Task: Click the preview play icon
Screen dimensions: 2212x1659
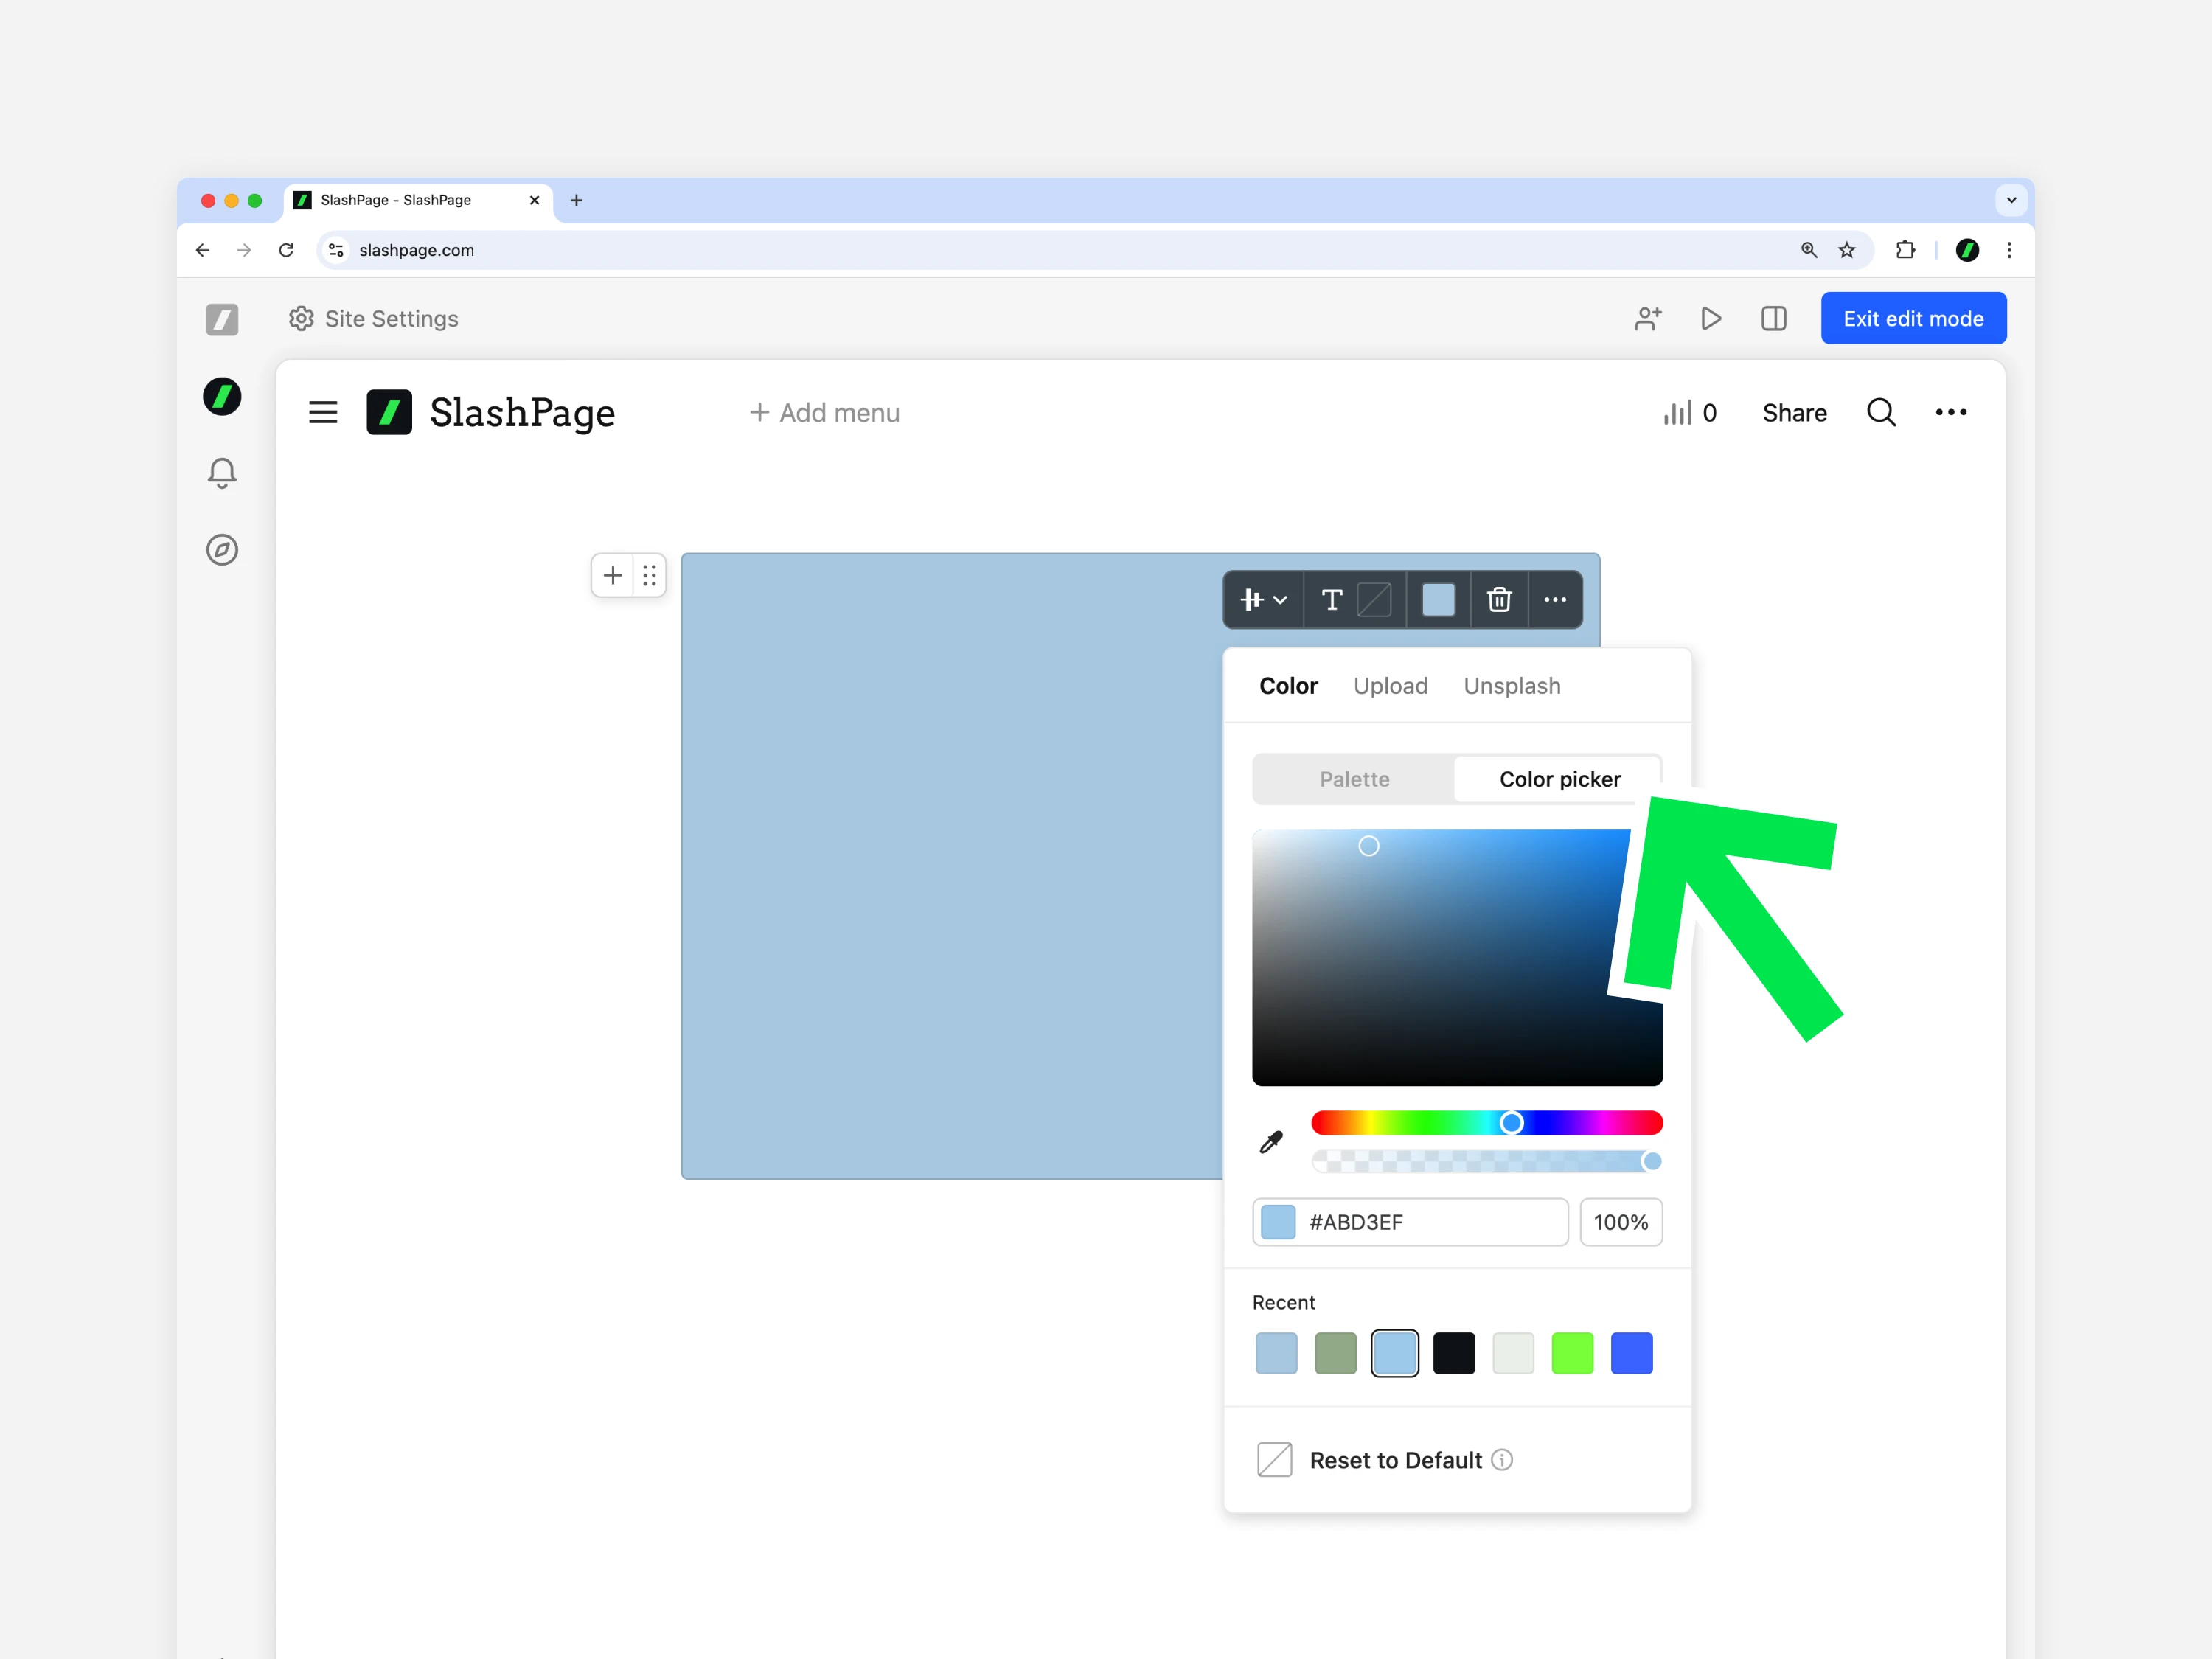Action: [1711, 318]
